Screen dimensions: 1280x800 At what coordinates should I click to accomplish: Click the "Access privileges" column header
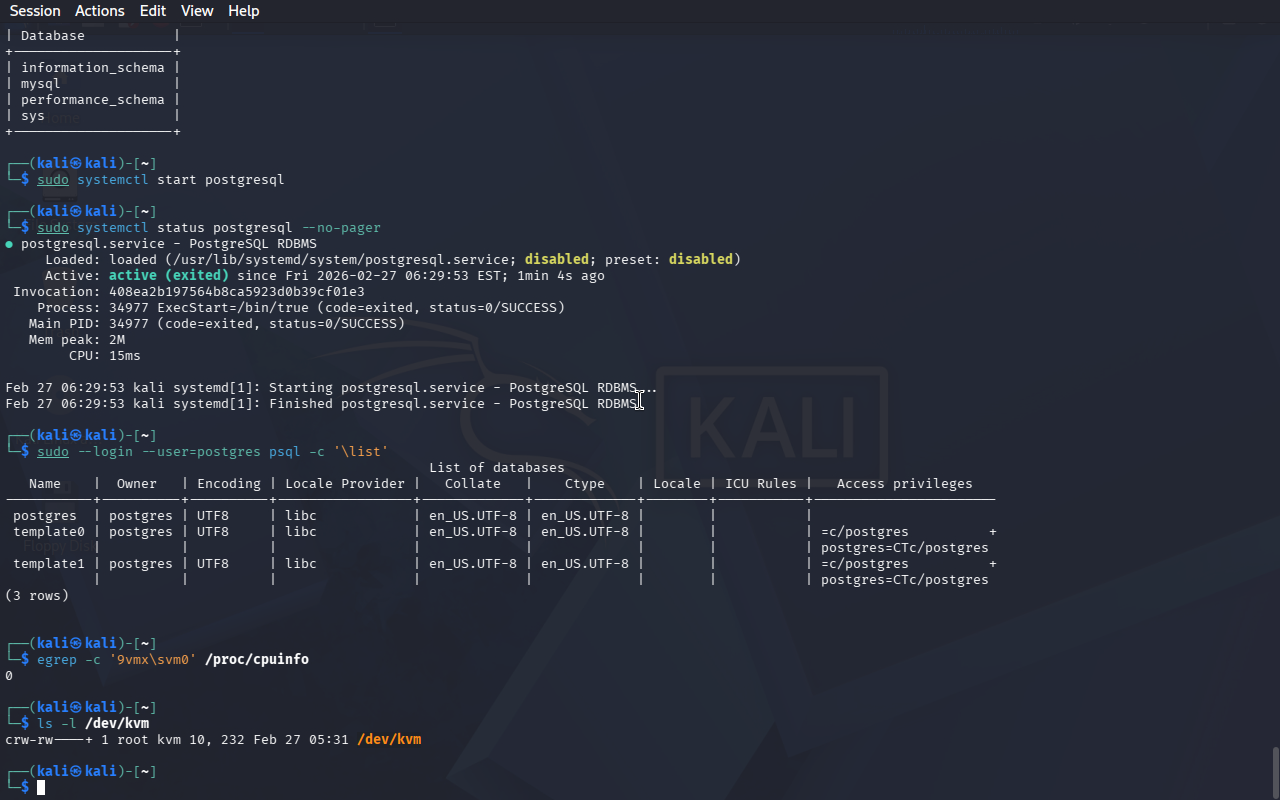904,484
